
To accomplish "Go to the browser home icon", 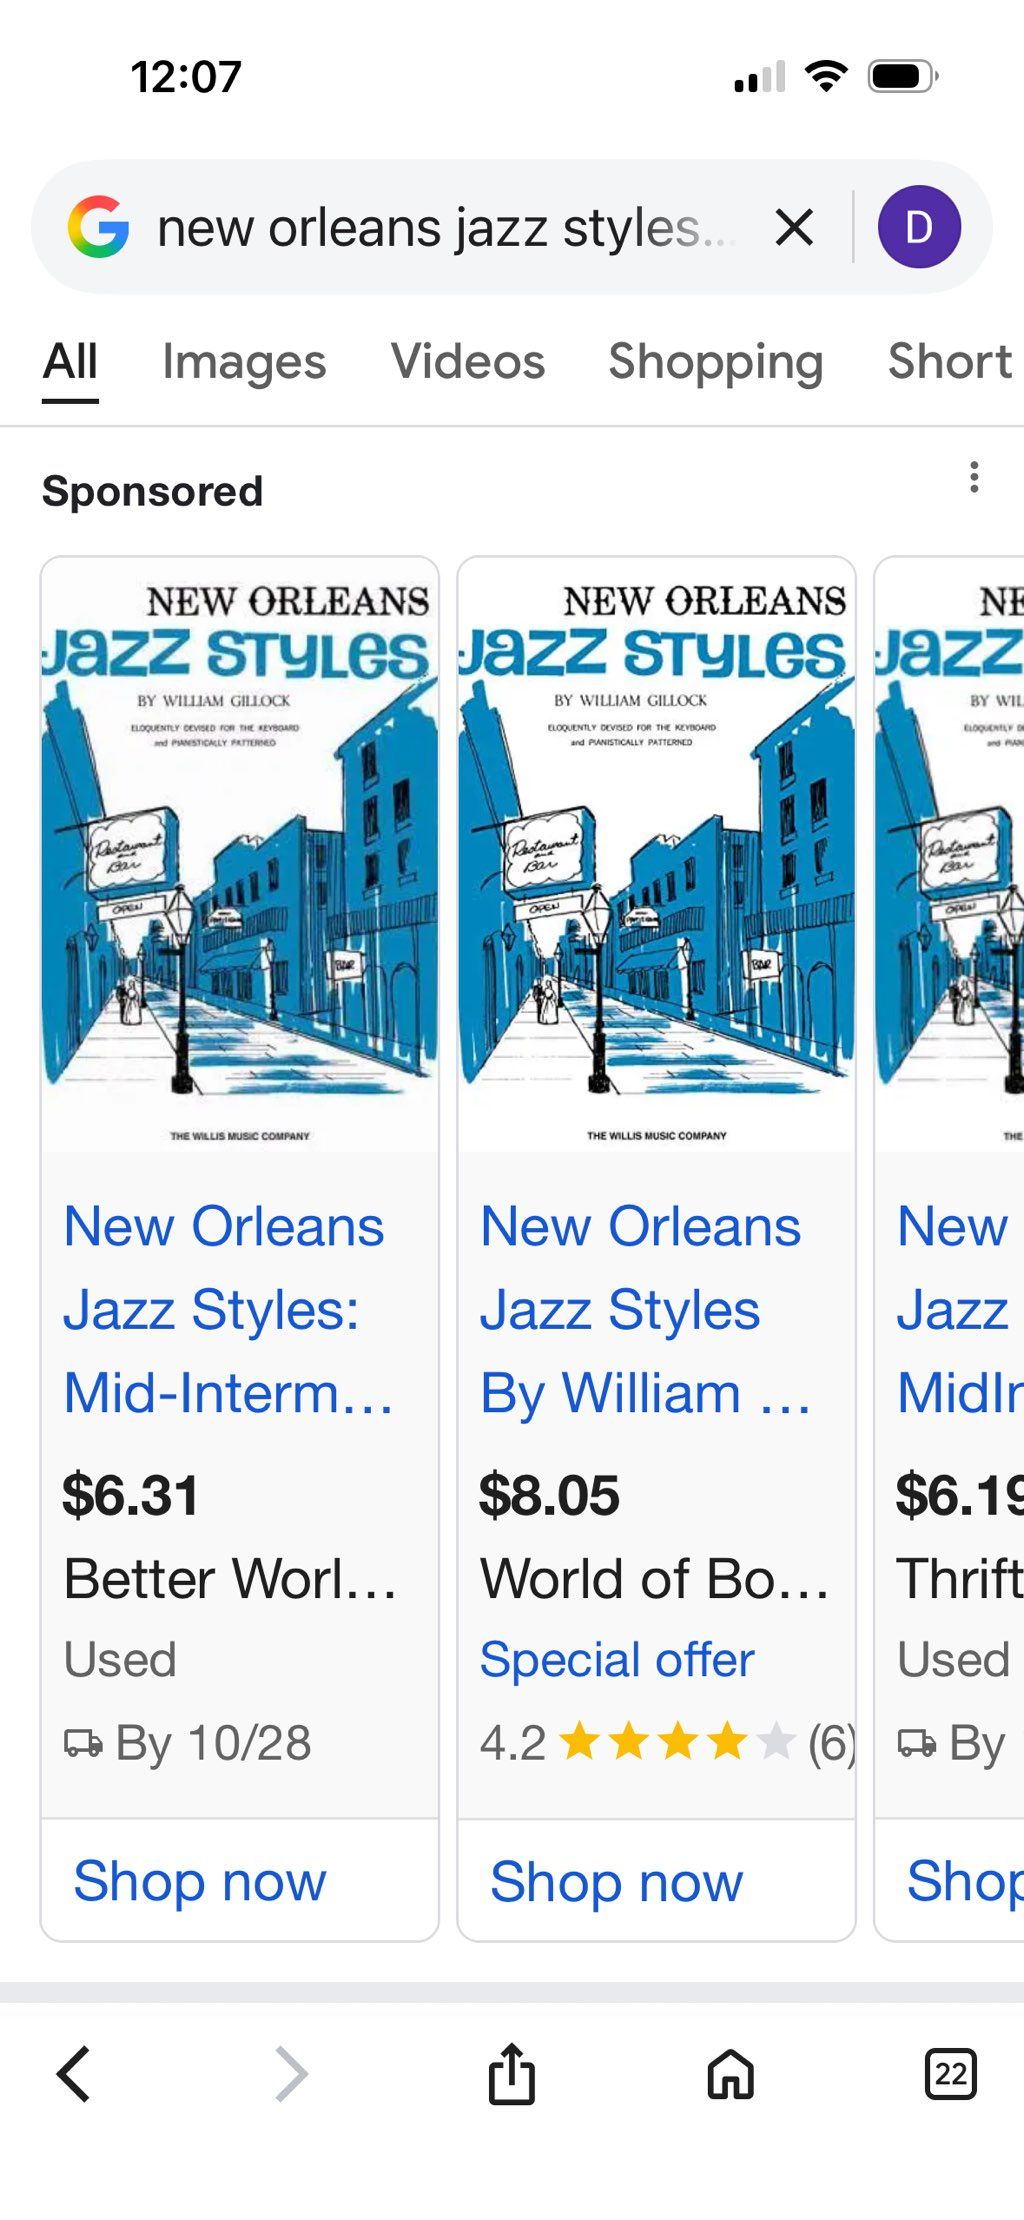I will pyautogui.click(x=731, y=2074).
